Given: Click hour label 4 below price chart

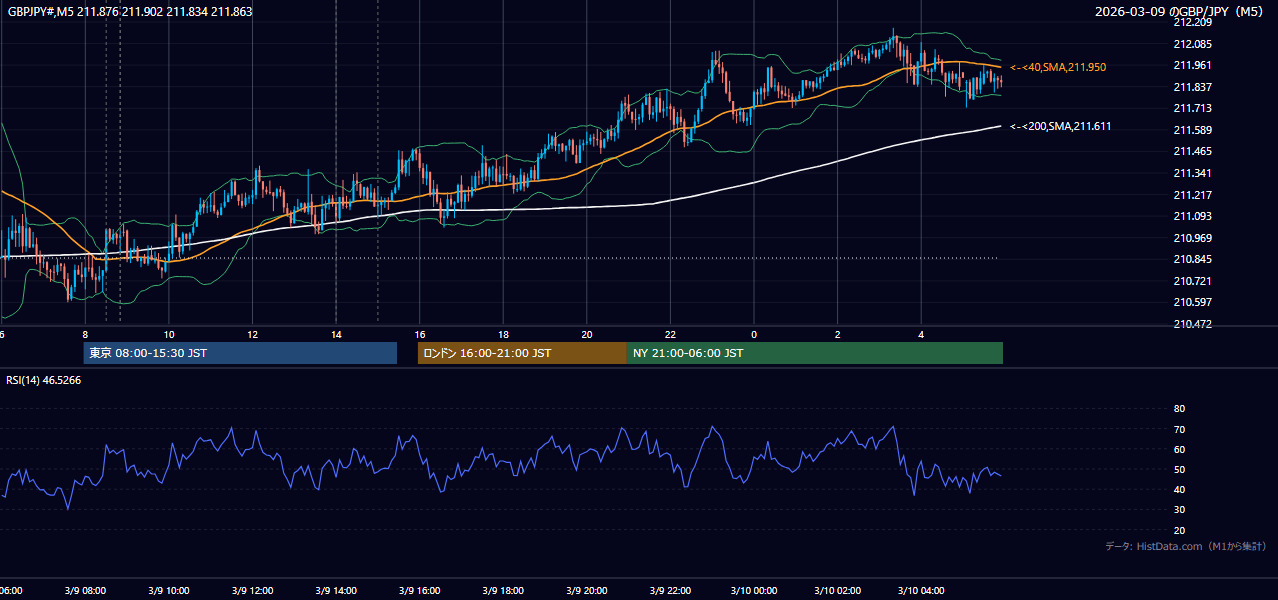Looking at the screenshot, I should [x=921, y=335].
